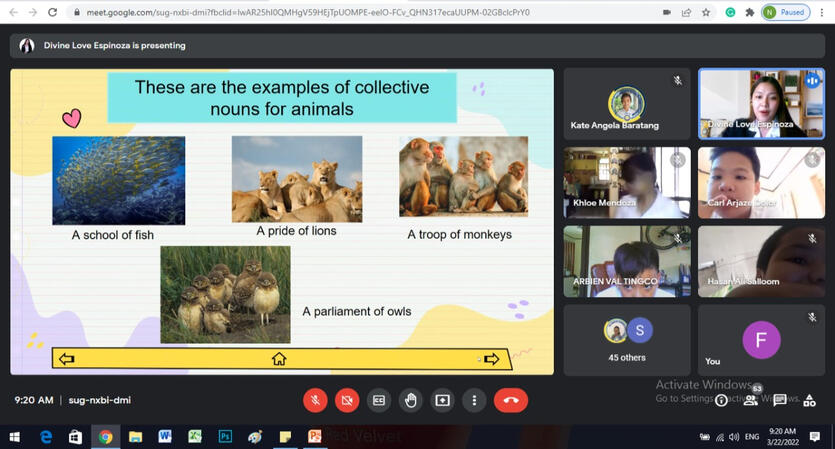Select Kate Angela Baratang's video tile
The height and width of the screenshot is (449, 835).
click(627, 102)
